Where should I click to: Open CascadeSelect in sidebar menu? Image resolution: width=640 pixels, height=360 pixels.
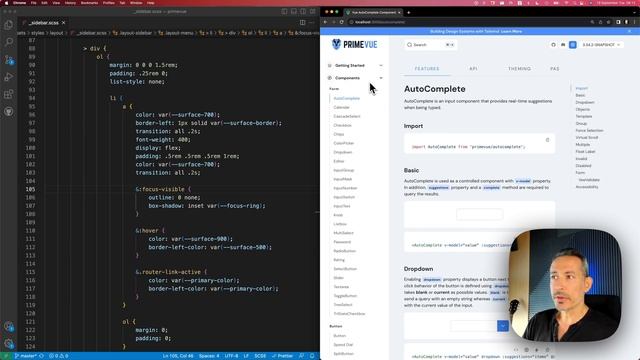tap(347, 116)
